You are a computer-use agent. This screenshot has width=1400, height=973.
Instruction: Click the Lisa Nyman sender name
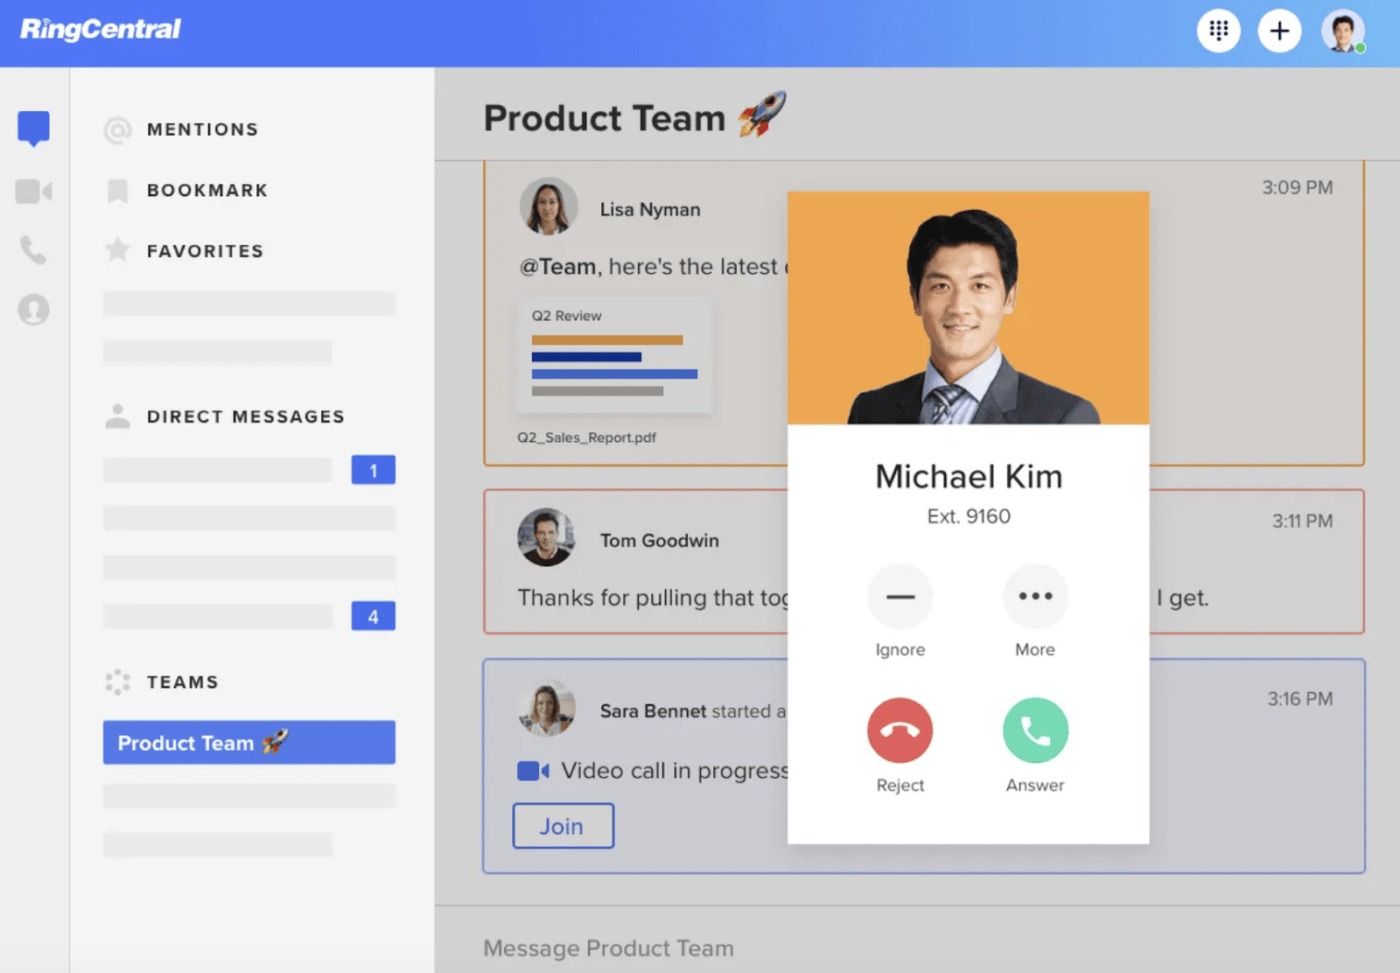point(650,210)
